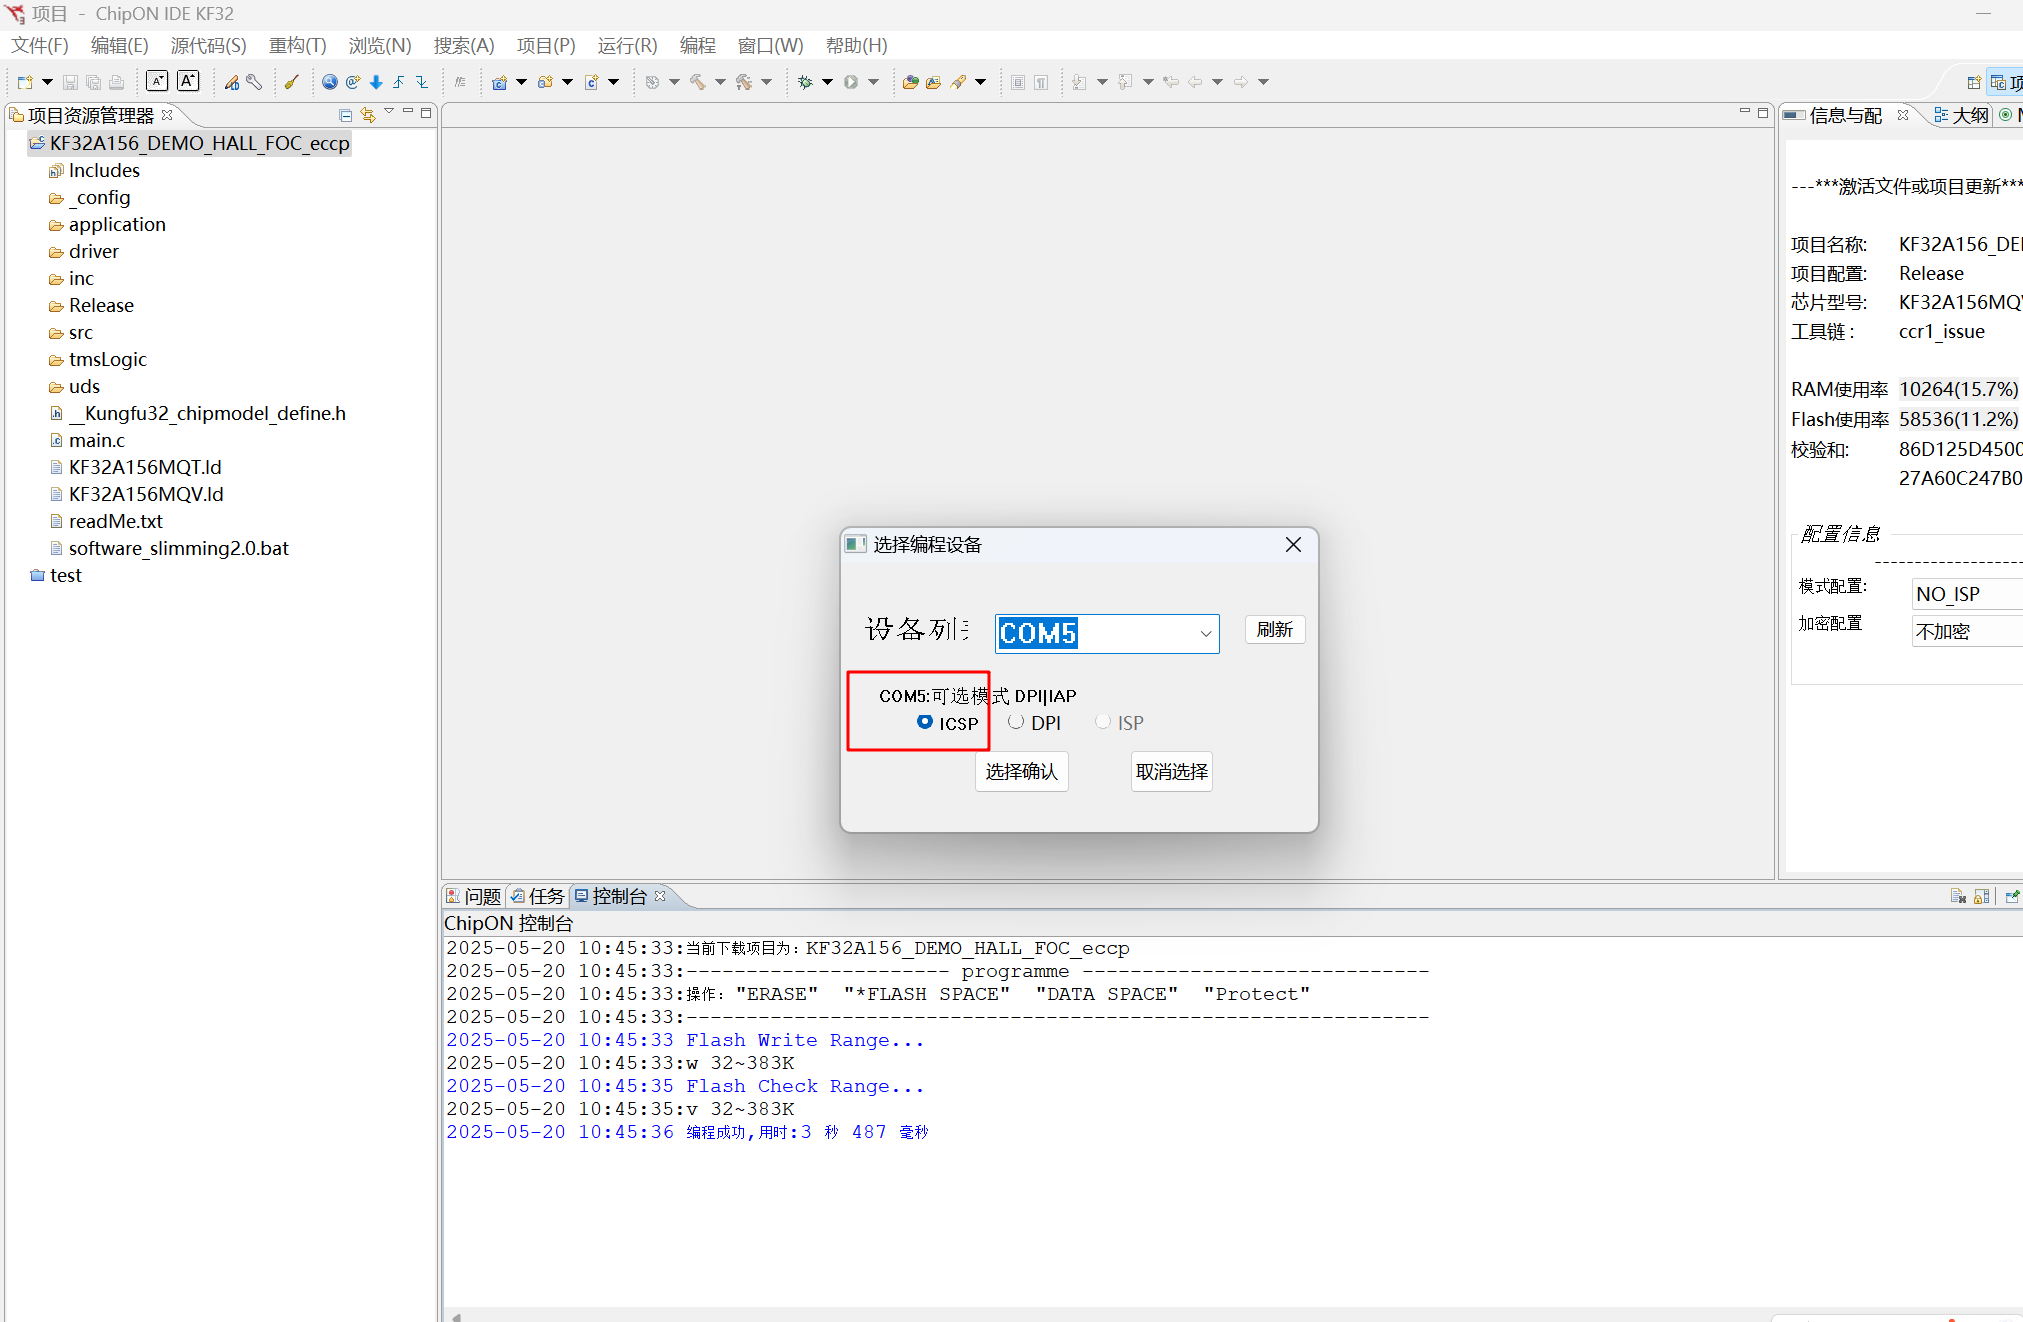Select the DPI radio button
Screen dimensions: 2023x1322
point(1016,722)
